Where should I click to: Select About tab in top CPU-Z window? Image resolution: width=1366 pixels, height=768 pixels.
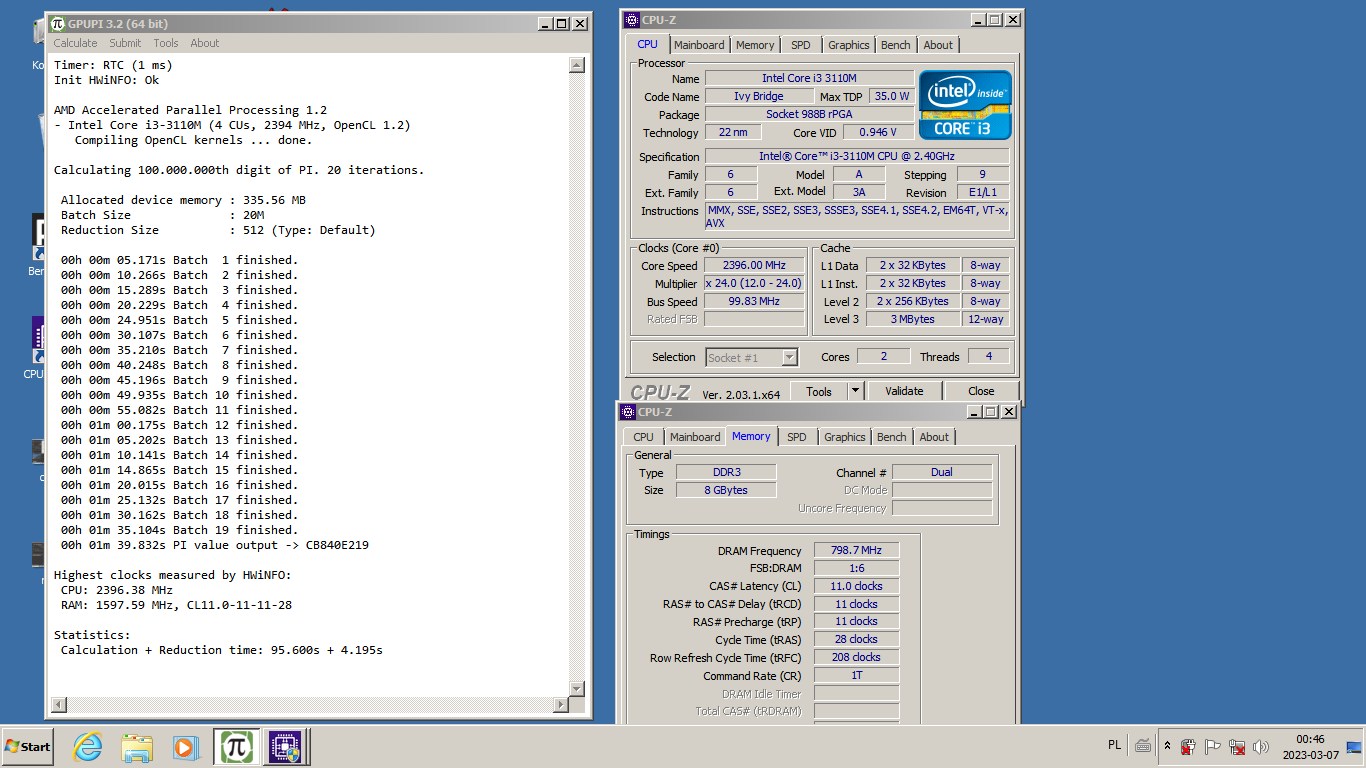(938, 45)
